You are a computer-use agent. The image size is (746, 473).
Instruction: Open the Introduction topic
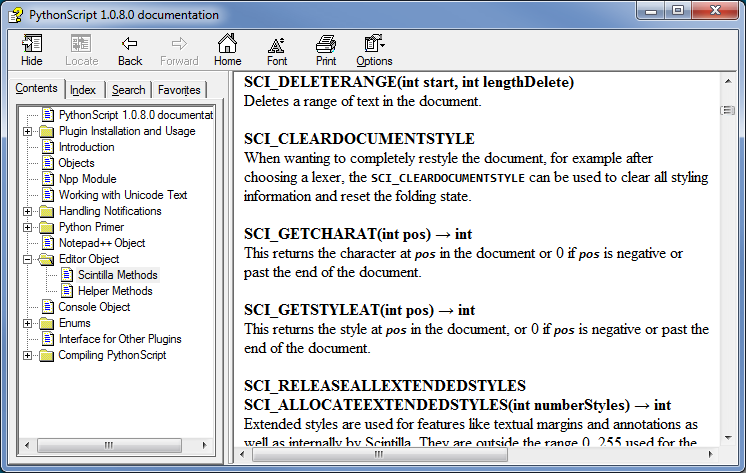point(87,147)
